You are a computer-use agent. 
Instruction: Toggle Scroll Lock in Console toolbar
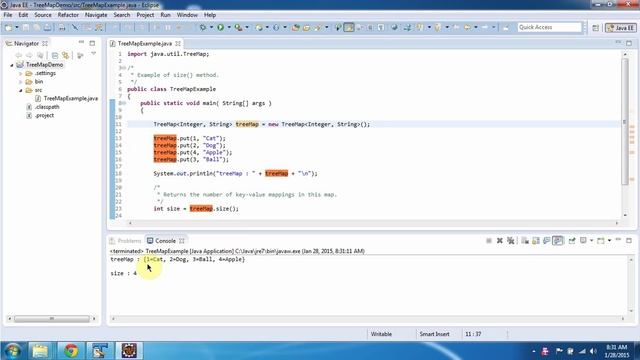coord(536,241)
